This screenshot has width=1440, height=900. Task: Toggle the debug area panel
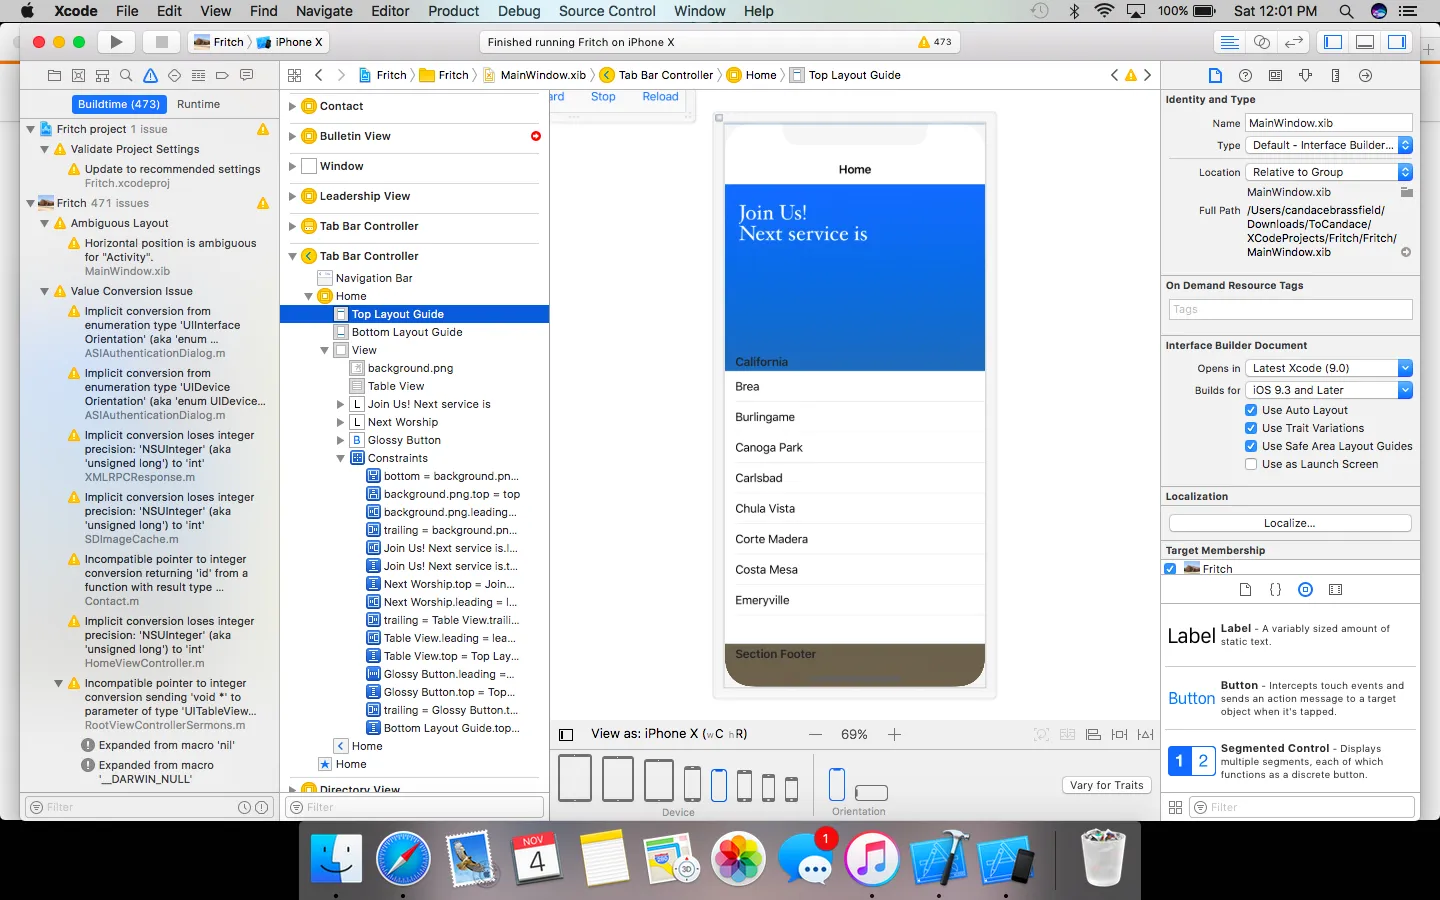pyautogui.click(x=1365, y=42)
